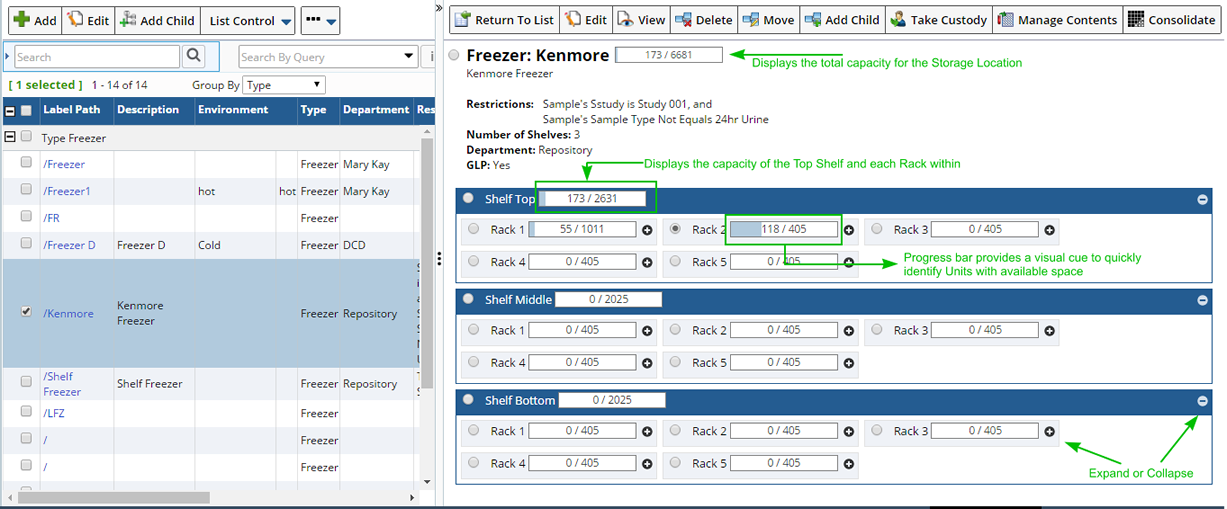Open the /Freezer link

click(x=64, y=164)
